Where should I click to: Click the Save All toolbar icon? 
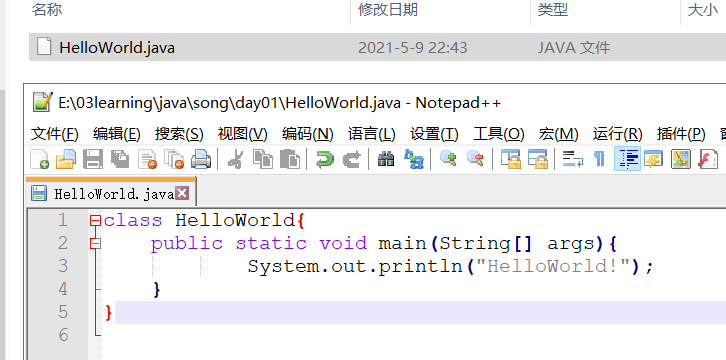(120, 159)
